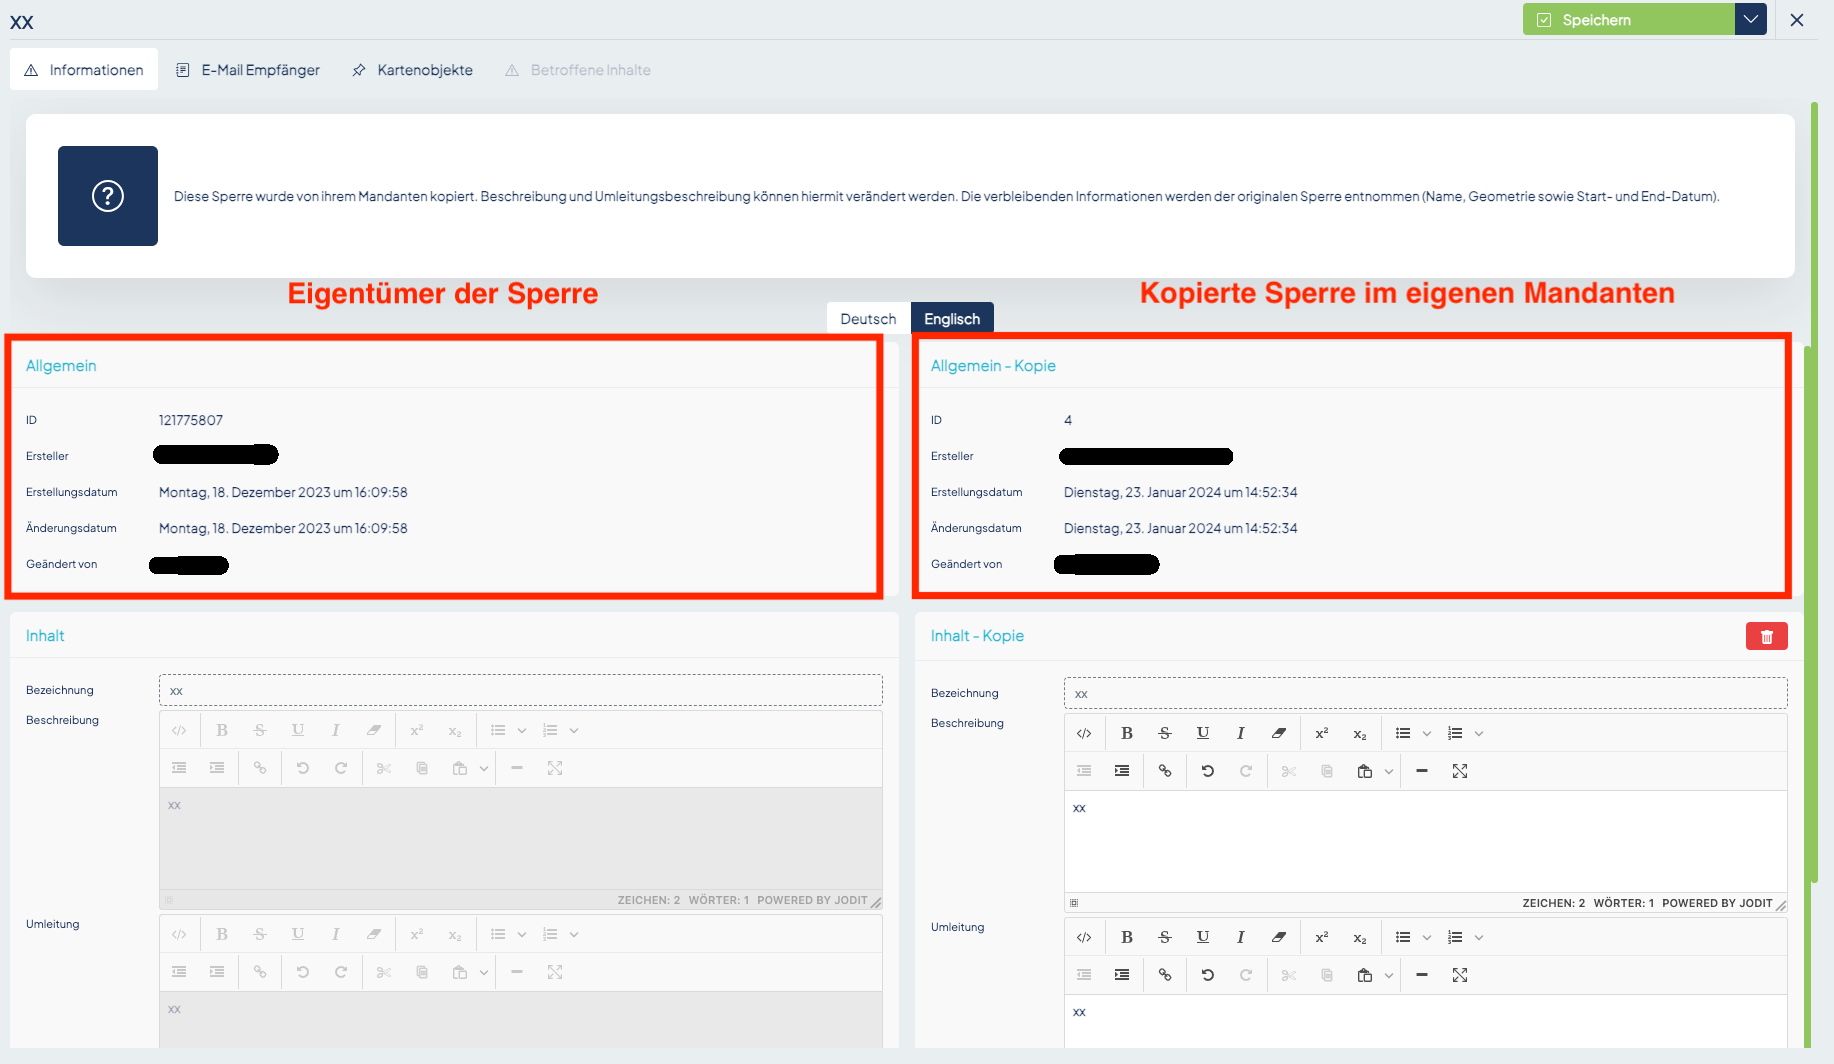Apply underline in Kopie Beschreibung editor

[x=1203, y=733]
